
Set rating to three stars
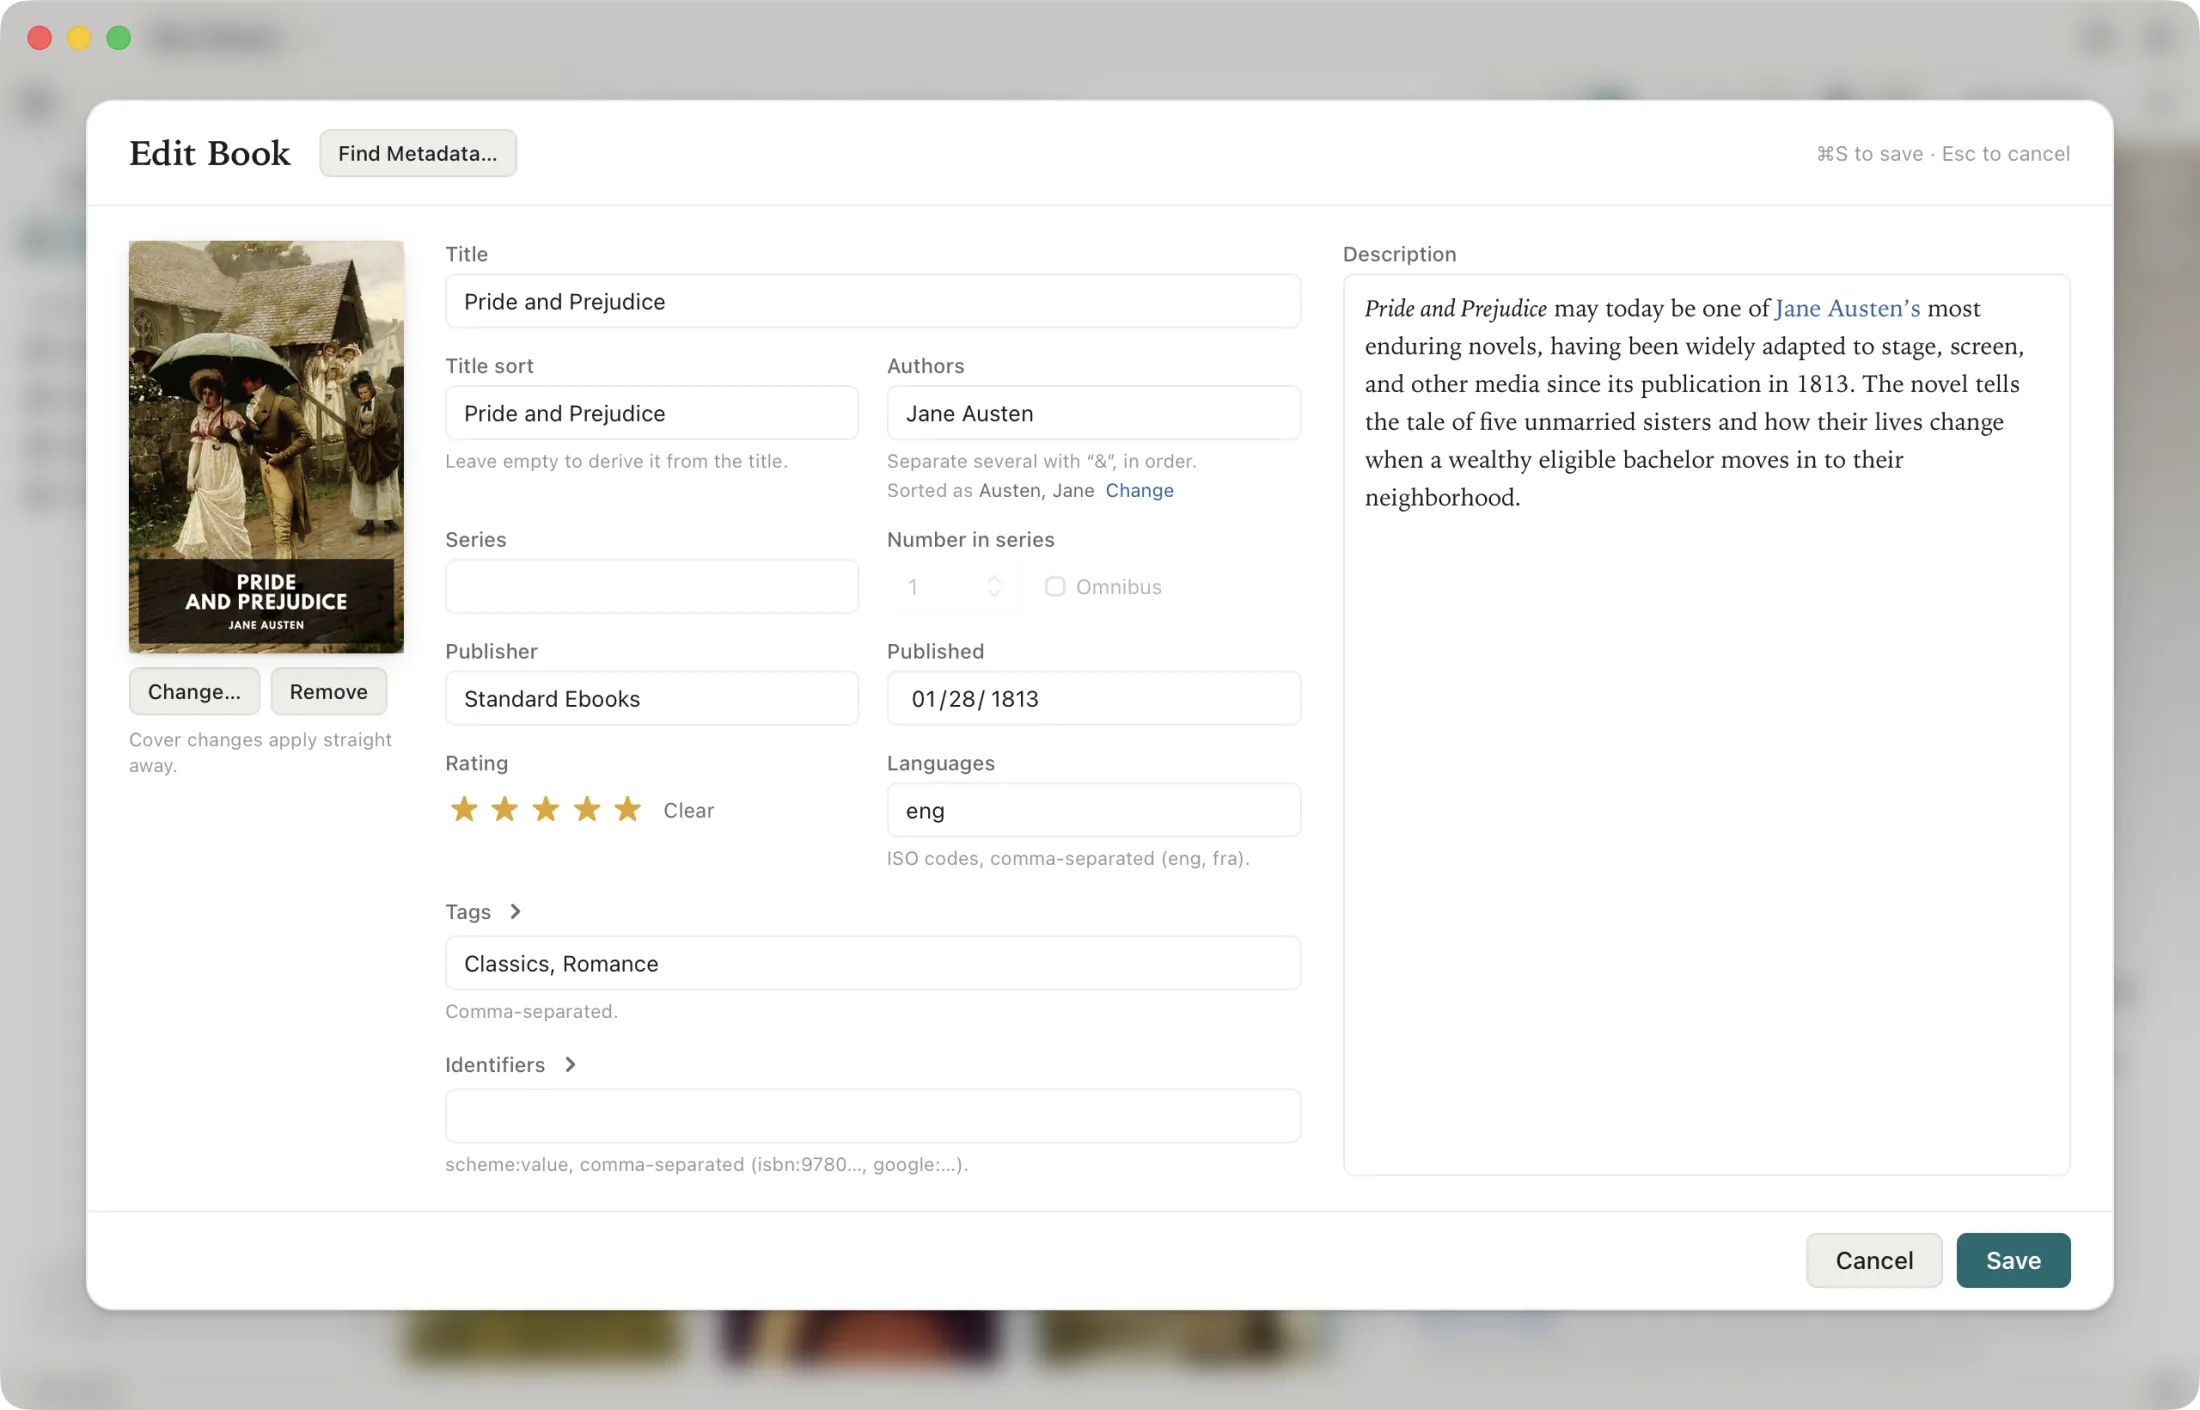[x=546, y=809]
